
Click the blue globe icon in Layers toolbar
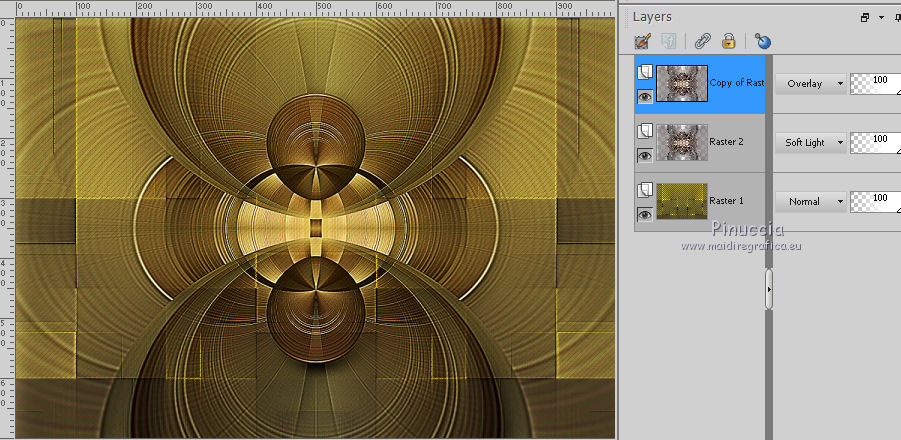coord(764,41)
